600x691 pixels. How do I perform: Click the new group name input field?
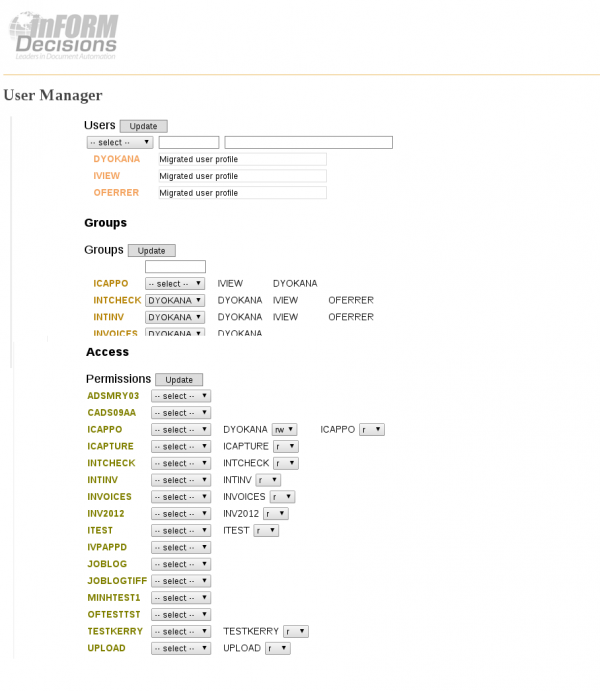tap(175, 267)
